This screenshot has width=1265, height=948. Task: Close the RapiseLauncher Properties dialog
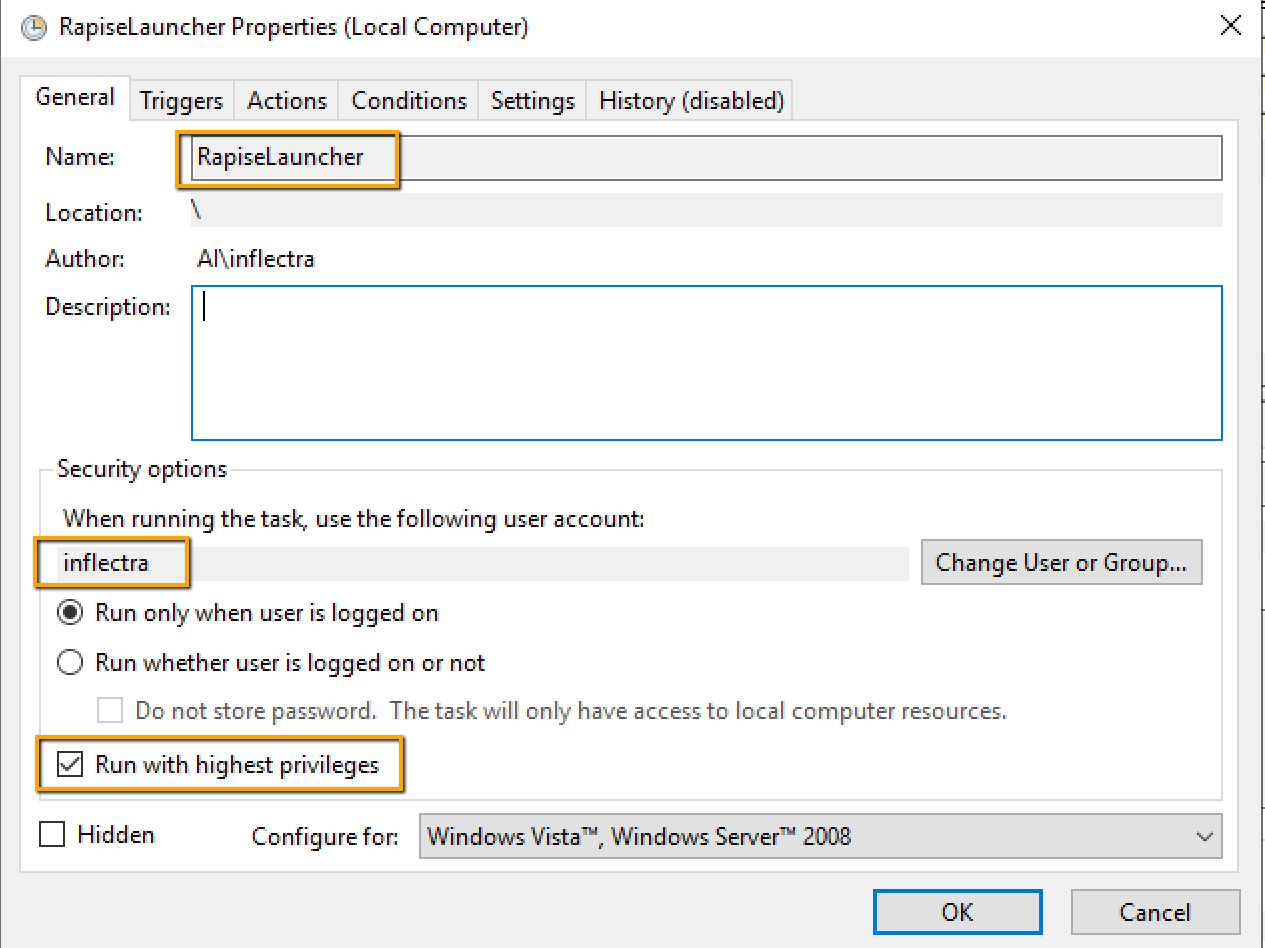point(1231,27)
